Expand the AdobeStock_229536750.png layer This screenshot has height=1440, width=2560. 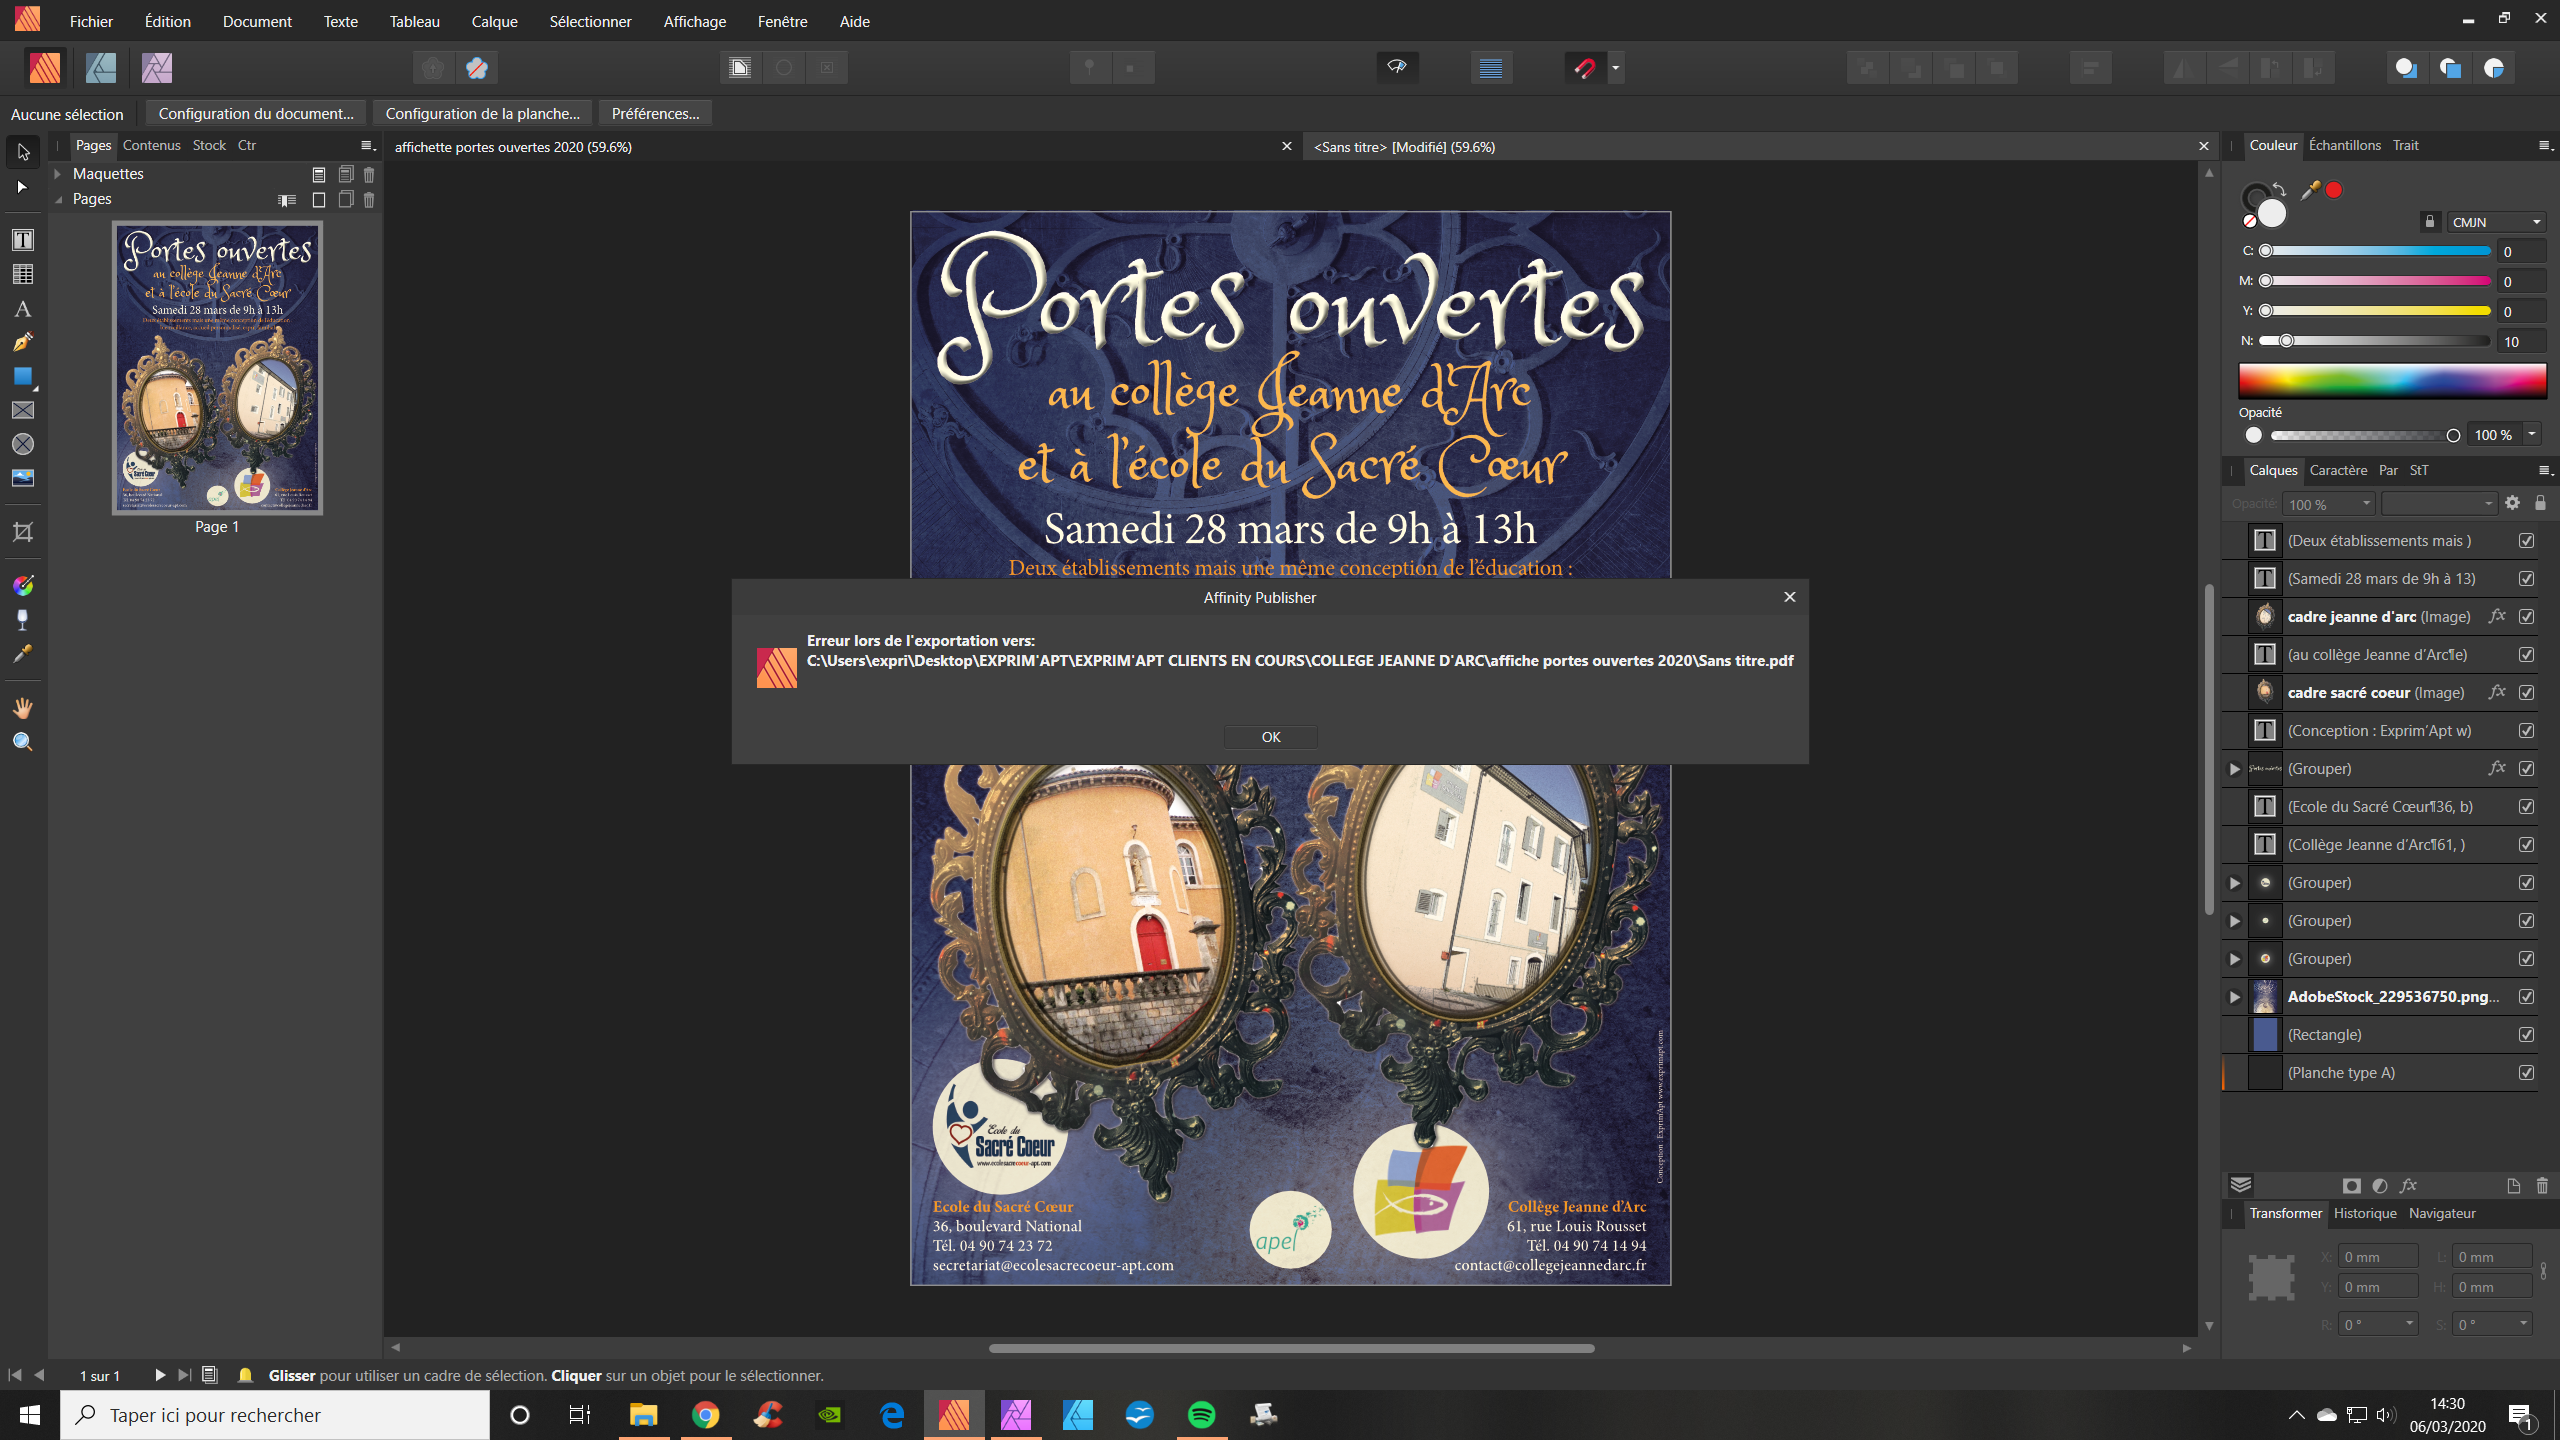[2234, 997]
